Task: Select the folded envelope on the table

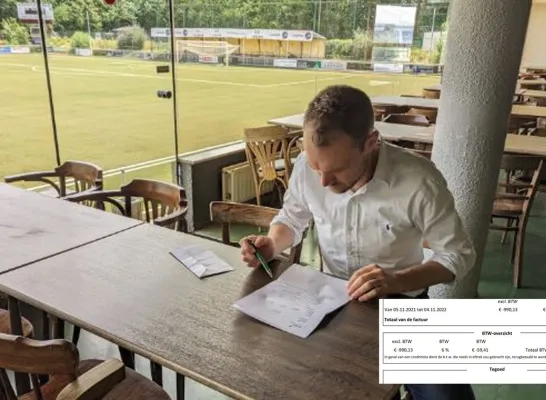Action: (201, 261)
